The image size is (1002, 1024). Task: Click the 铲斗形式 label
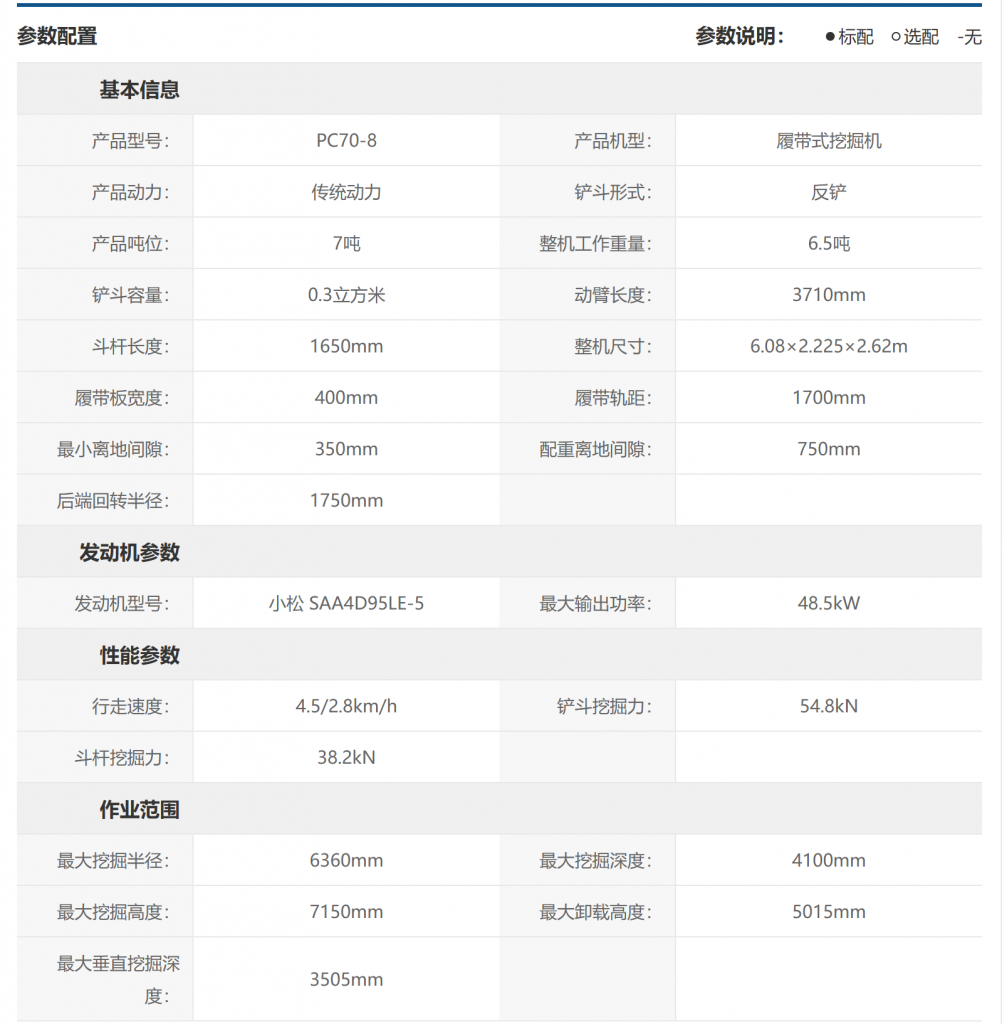coord(613,192)
